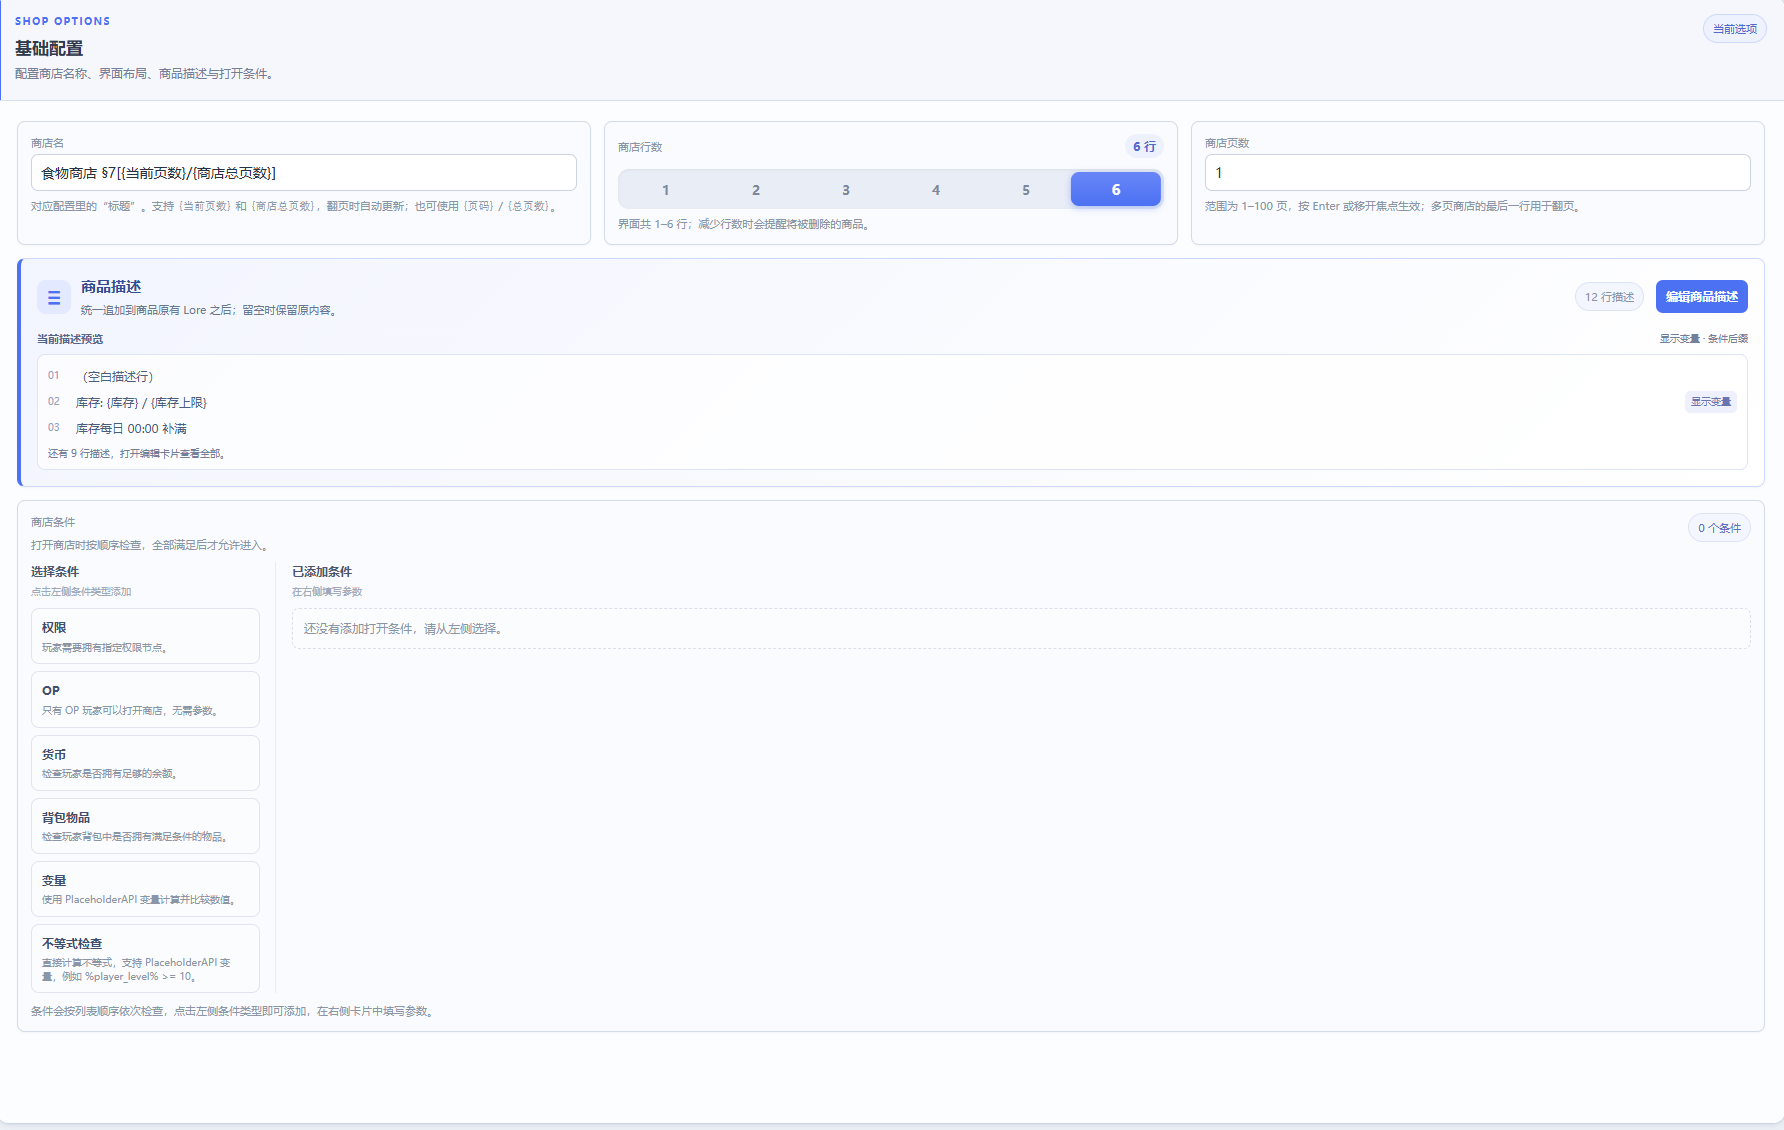This screenshot has height=1130, width=1784.
Task: Click description line 02 库存 text
Action: click(x=141, y=403)
